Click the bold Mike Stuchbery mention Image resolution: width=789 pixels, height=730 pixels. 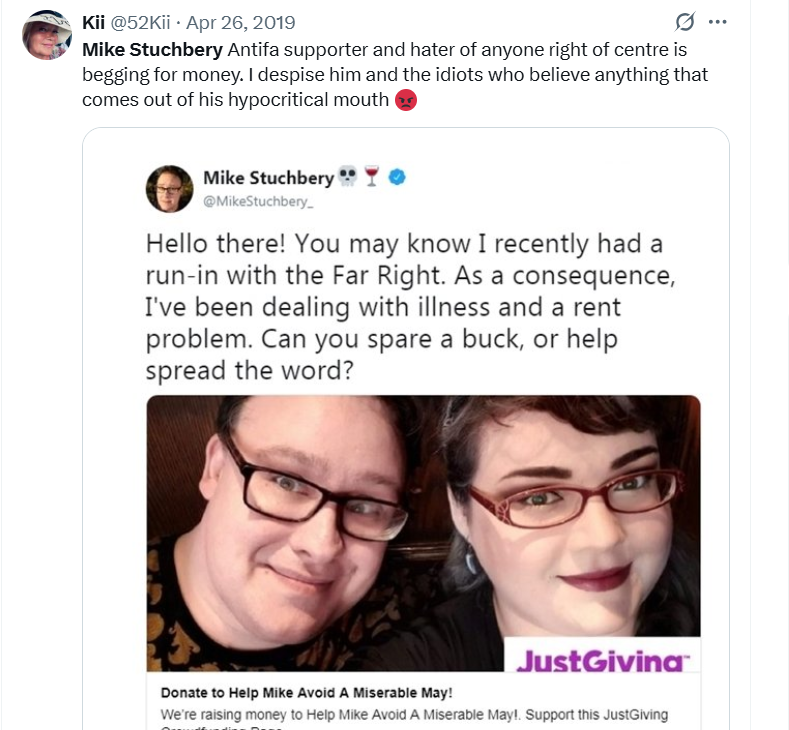click(x=152, y=50)
